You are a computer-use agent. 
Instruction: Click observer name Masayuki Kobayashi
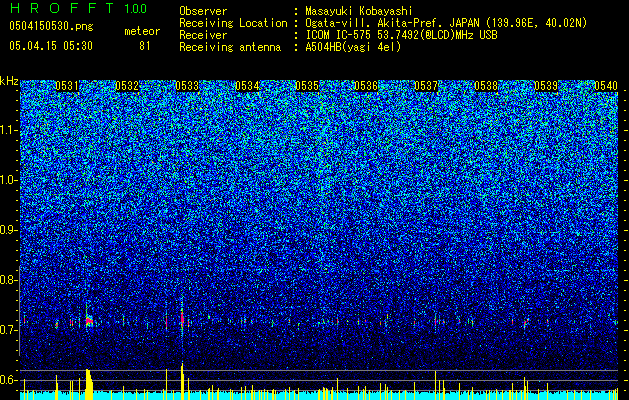359,11
